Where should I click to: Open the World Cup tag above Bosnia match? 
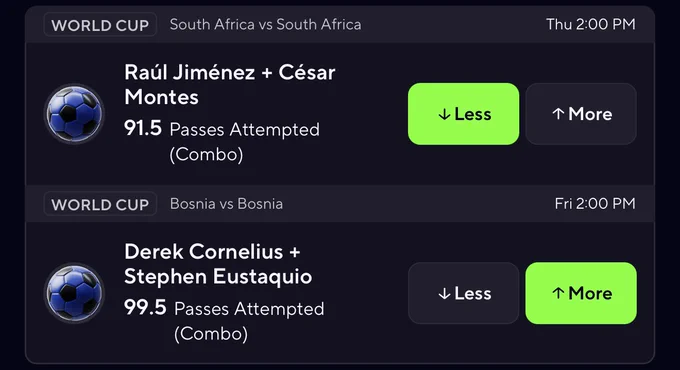point(100,204)
